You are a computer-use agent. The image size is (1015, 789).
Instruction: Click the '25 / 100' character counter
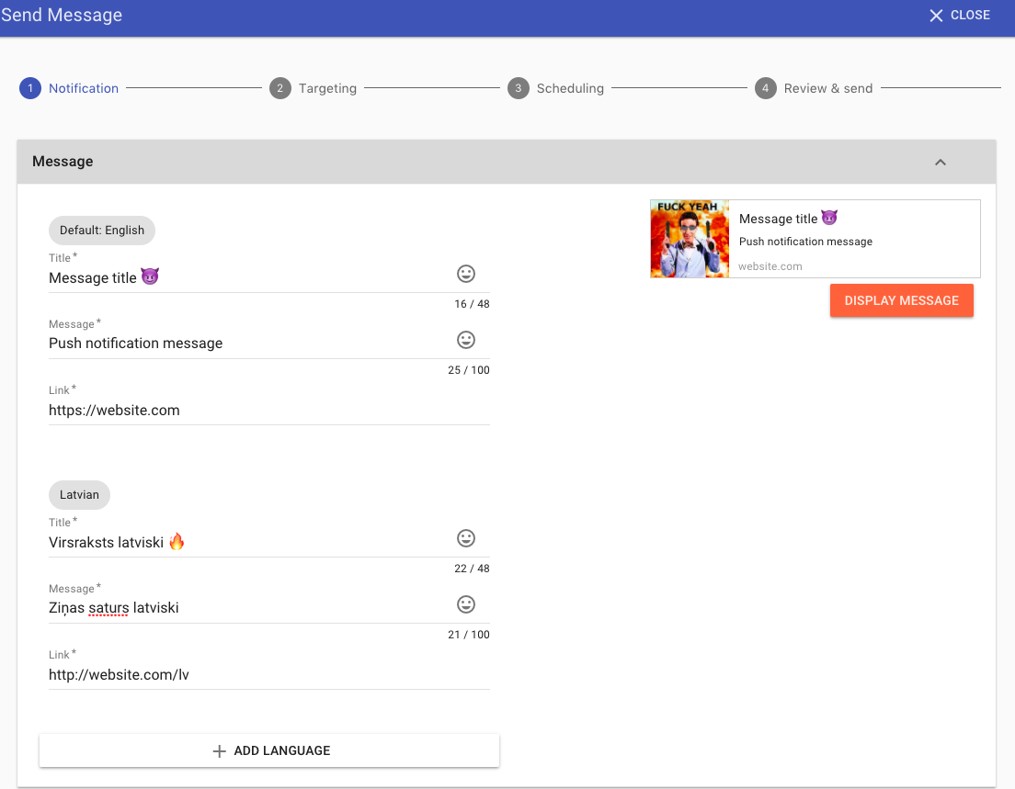tap(469, 370)
